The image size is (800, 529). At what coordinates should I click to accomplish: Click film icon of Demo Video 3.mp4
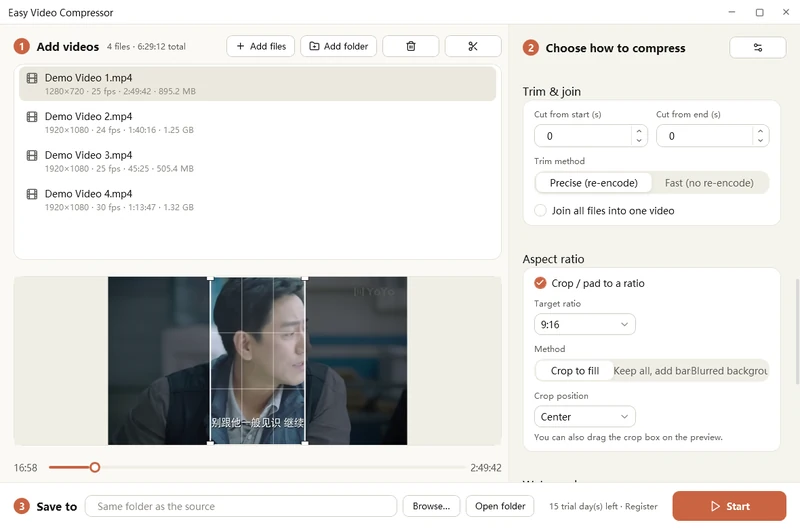(x=32, y=156)
